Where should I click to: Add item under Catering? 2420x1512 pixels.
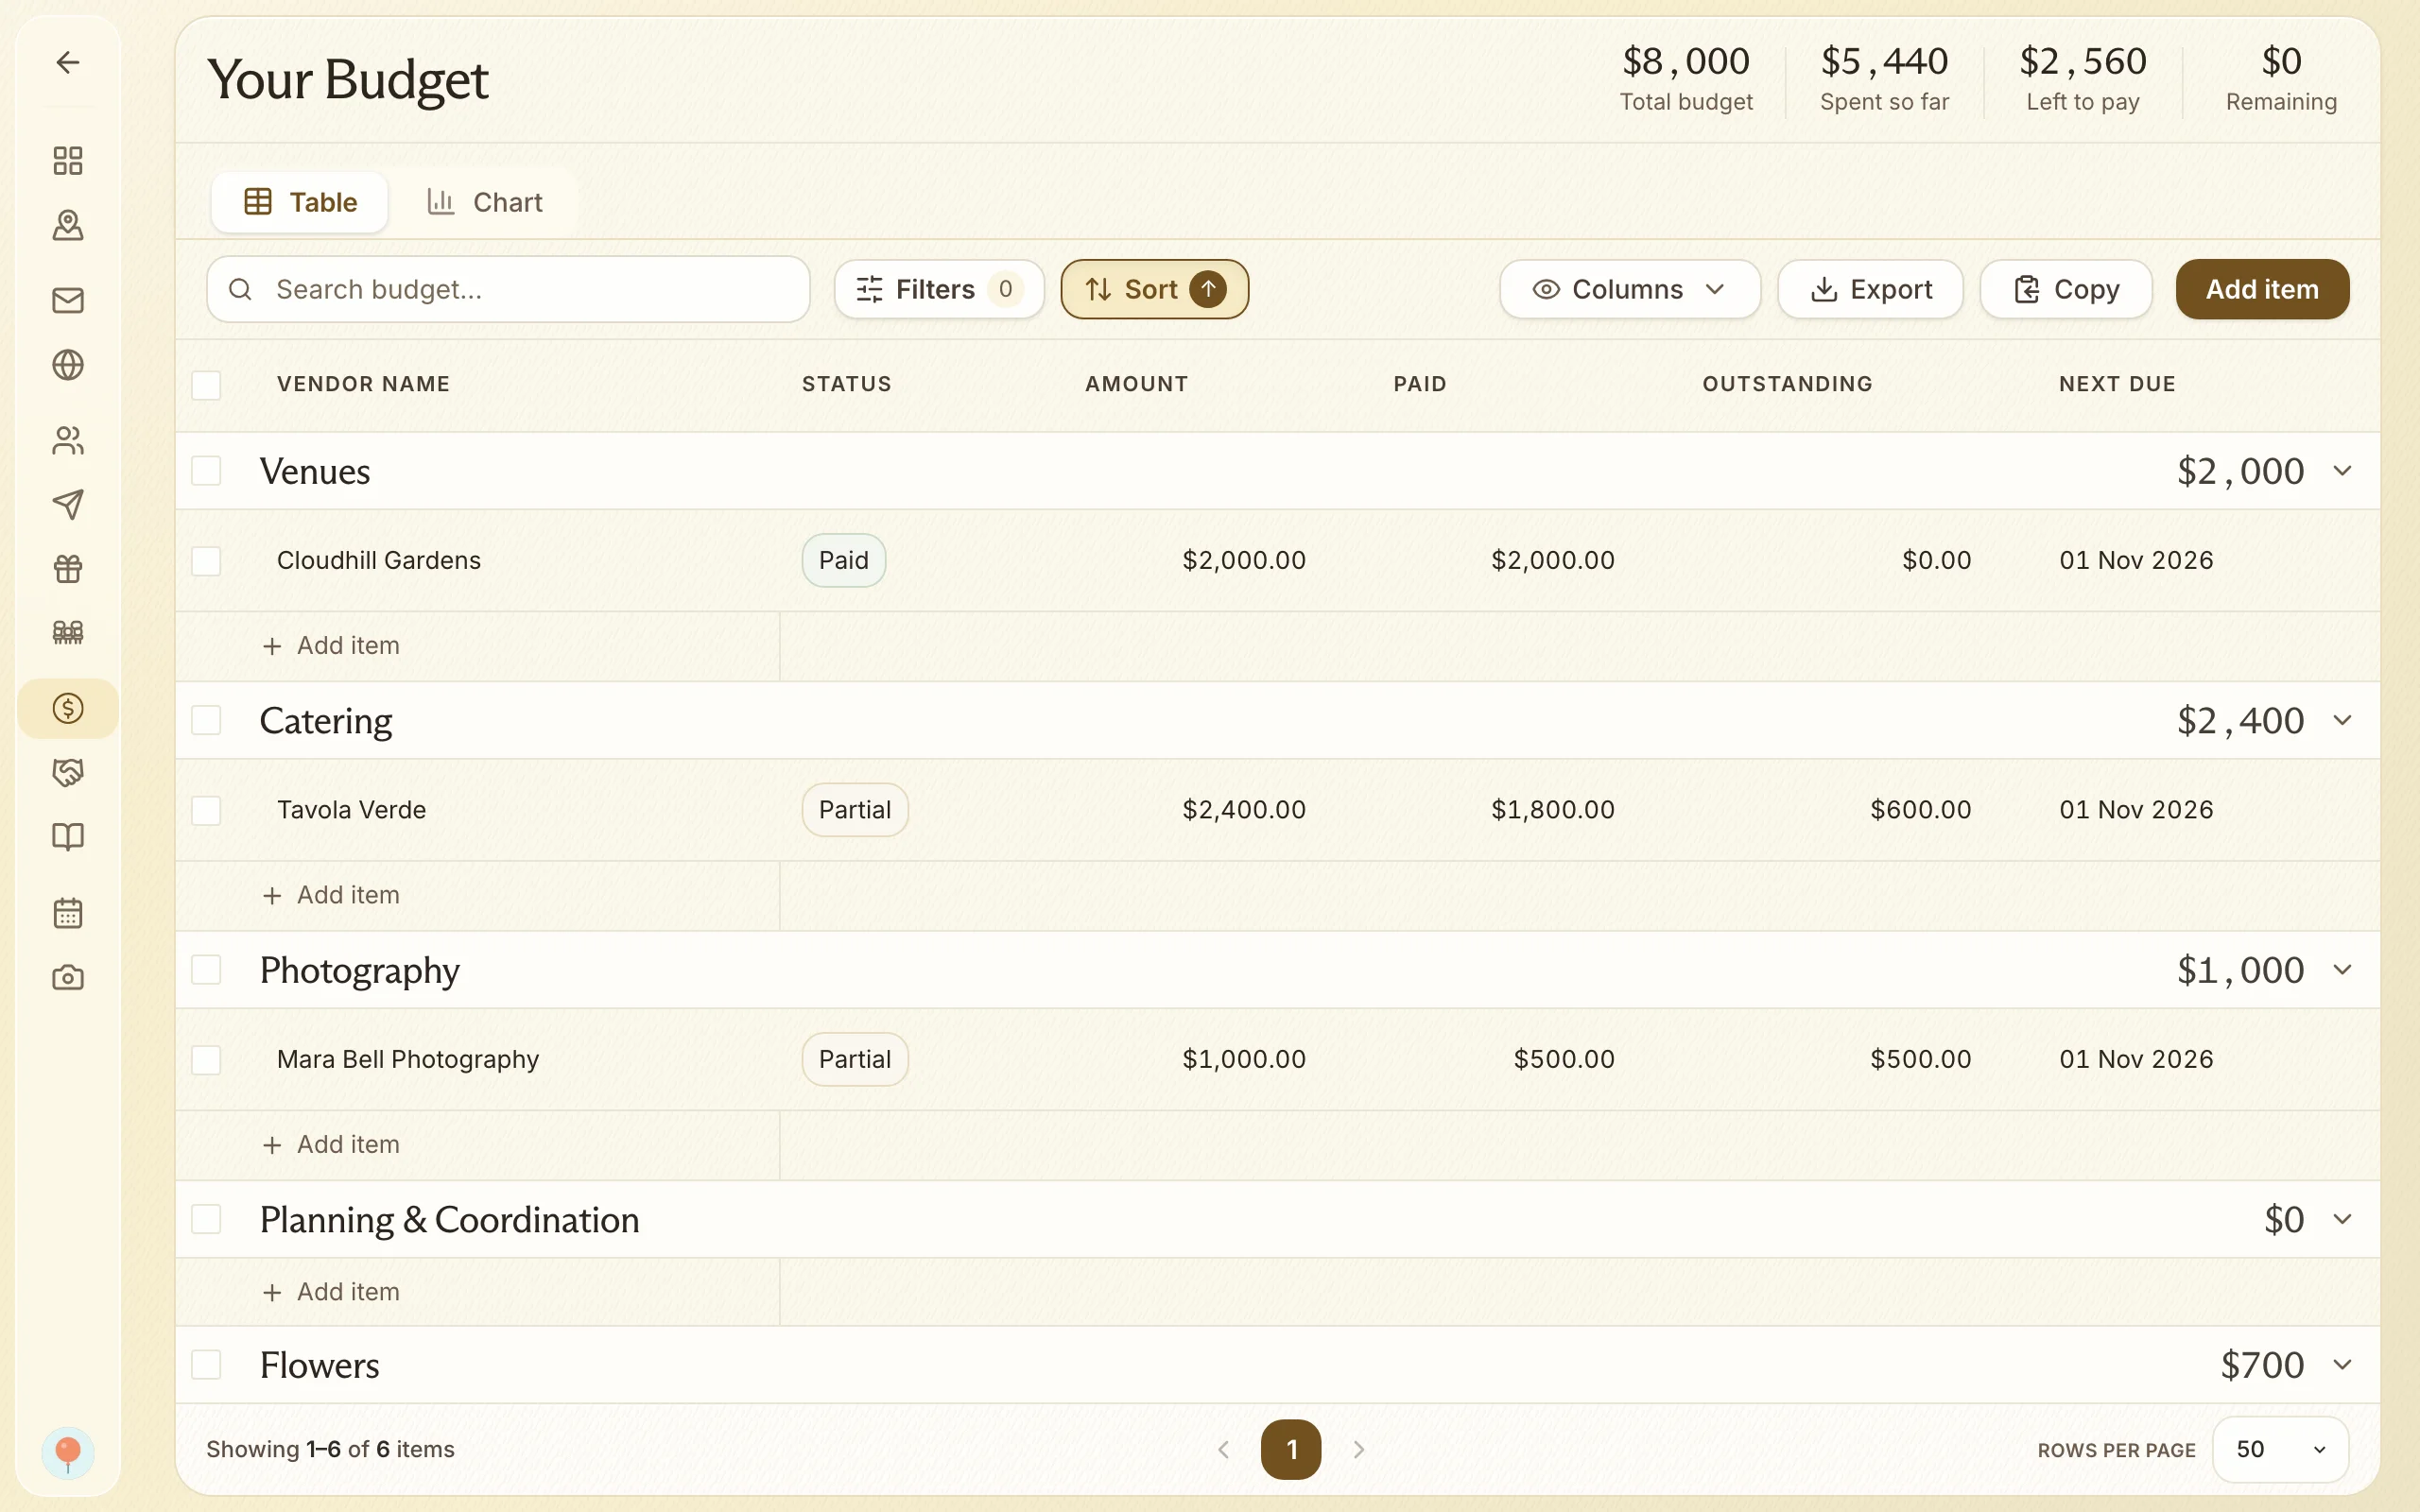pos(331,895)
